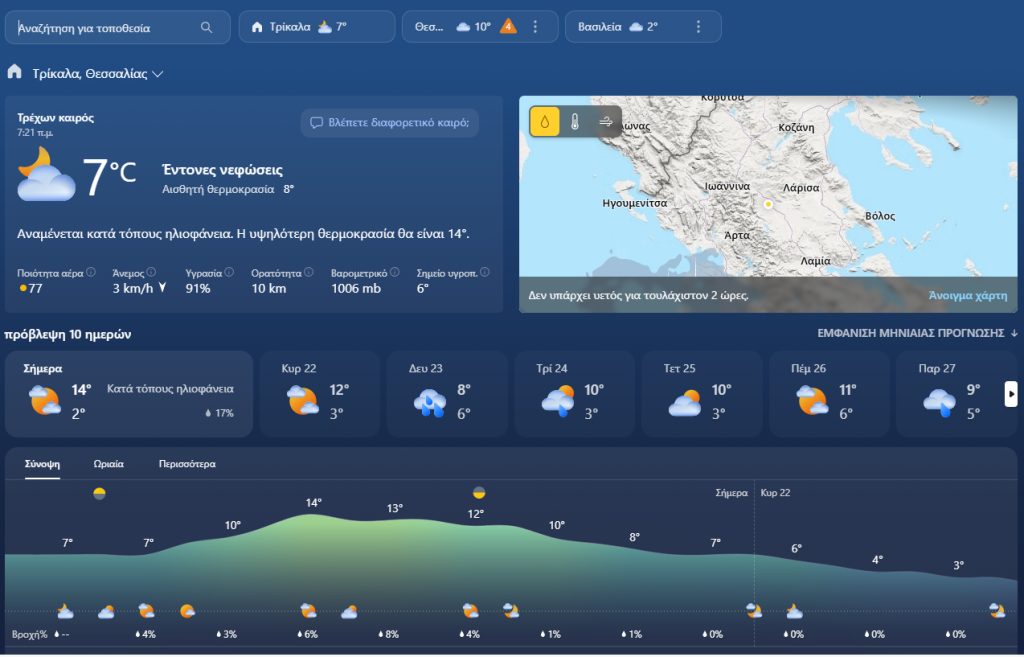Click the visibility info icon
This screenshot has width=1024, height=657.
[x=309, y=272]
